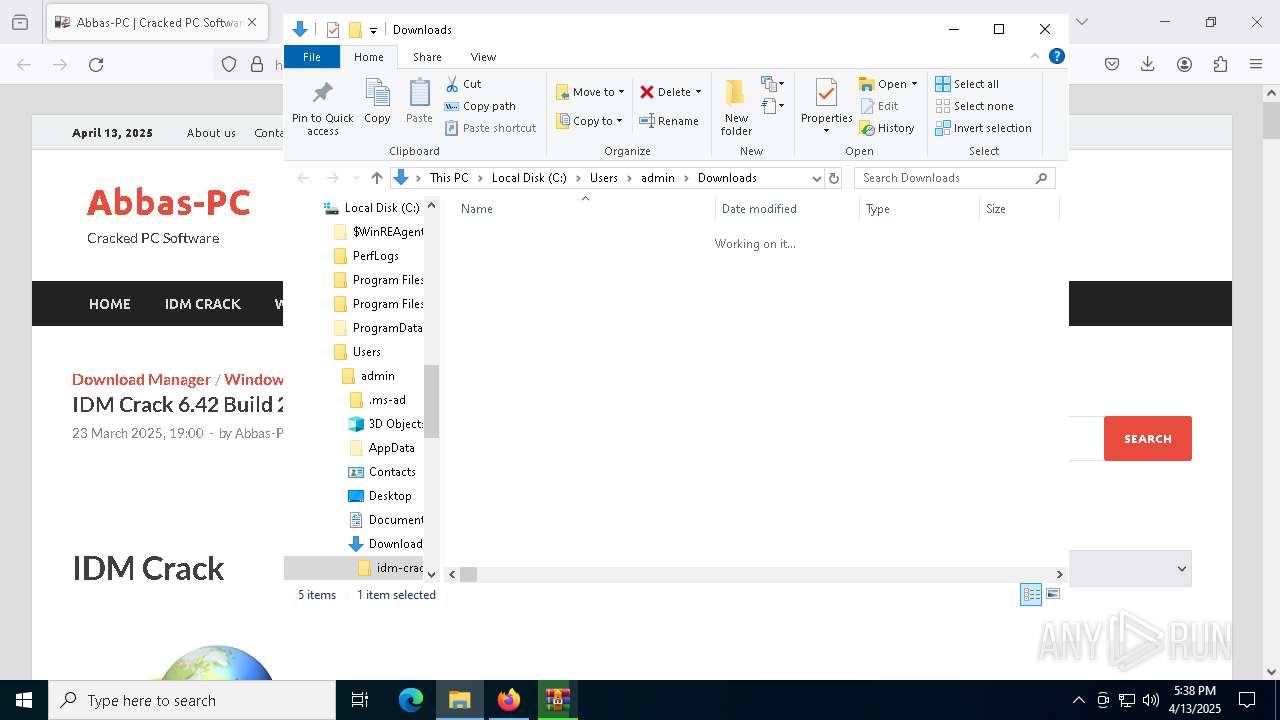The height and width of the screenshot is (720, 1280).
Task: Click the Copy icon in the Clipboard group
Action: click(377, 102)
